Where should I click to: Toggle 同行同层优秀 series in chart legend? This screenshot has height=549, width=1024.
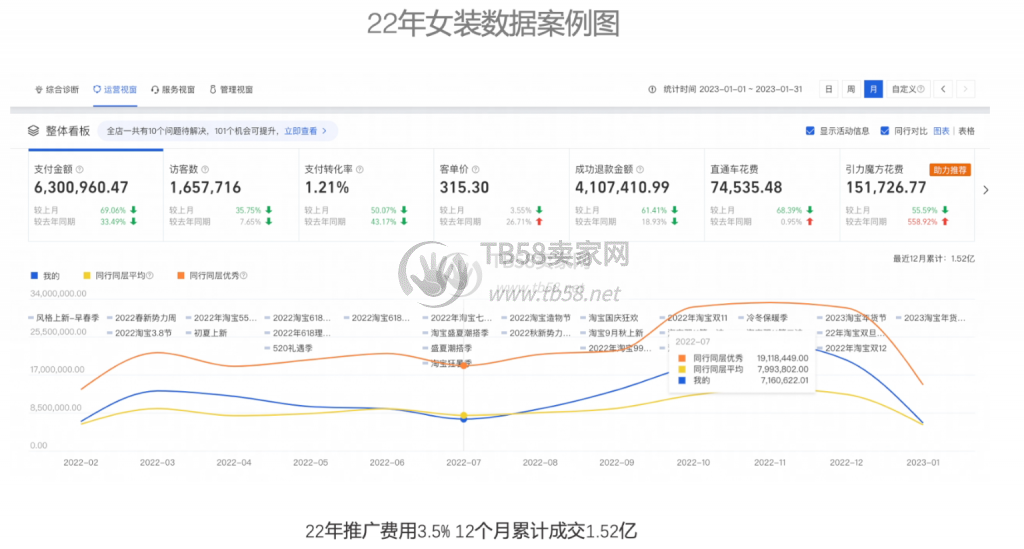[x=212, y=275]
